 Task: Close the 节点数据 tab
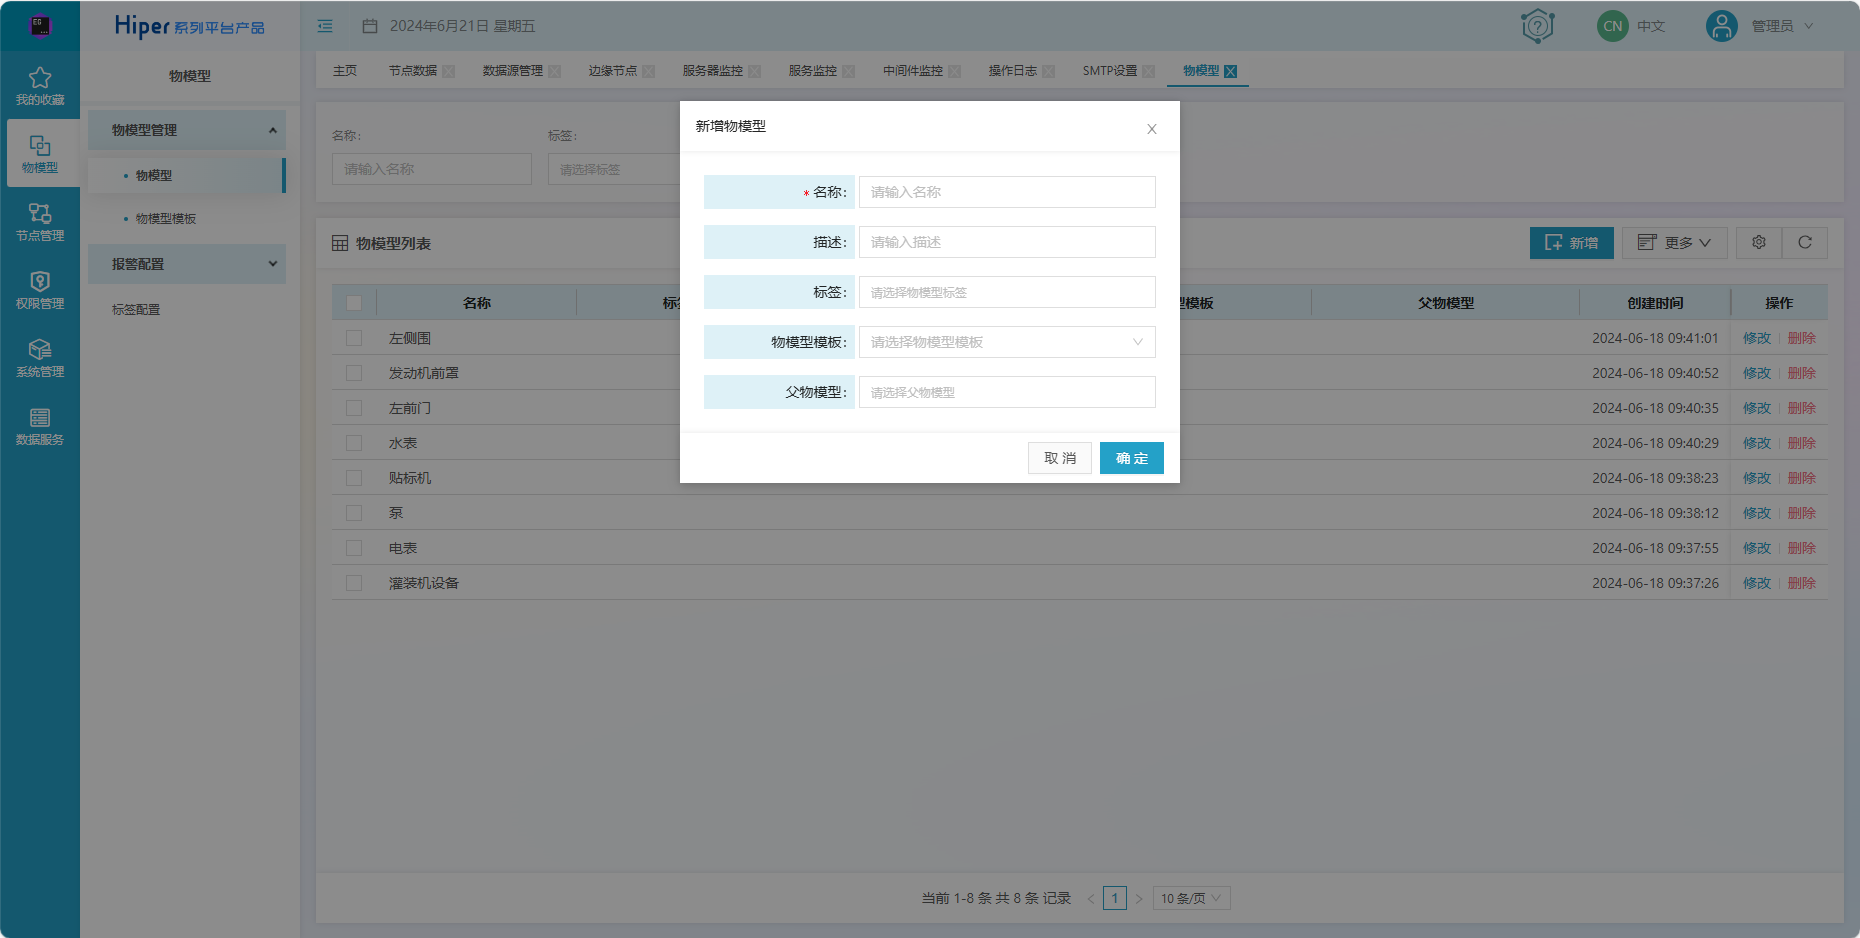(449, 71)
